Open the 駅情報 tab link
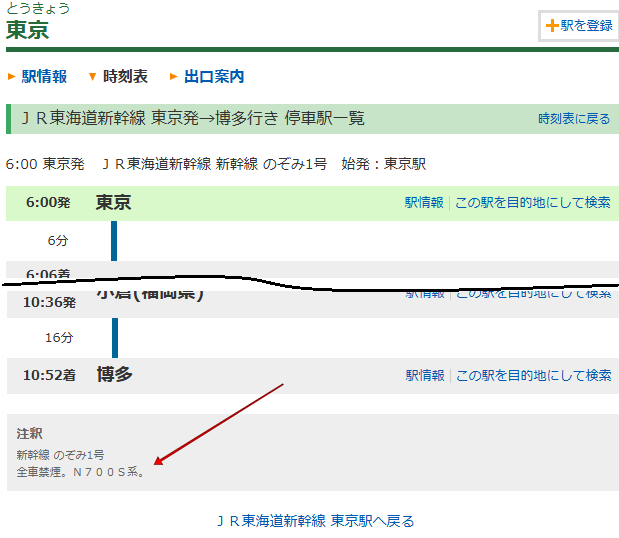The width and height of the screenshot is (619, 538). coord(44,76)
